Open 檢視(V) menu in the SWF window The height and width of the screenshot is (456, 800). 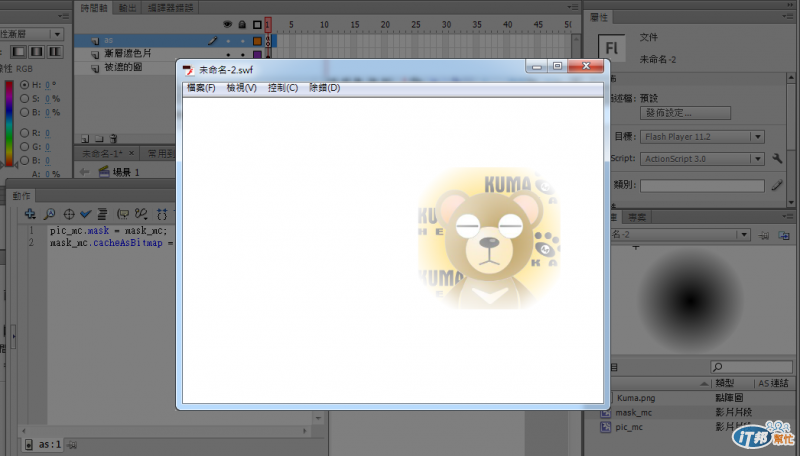(x=241, y=88)
